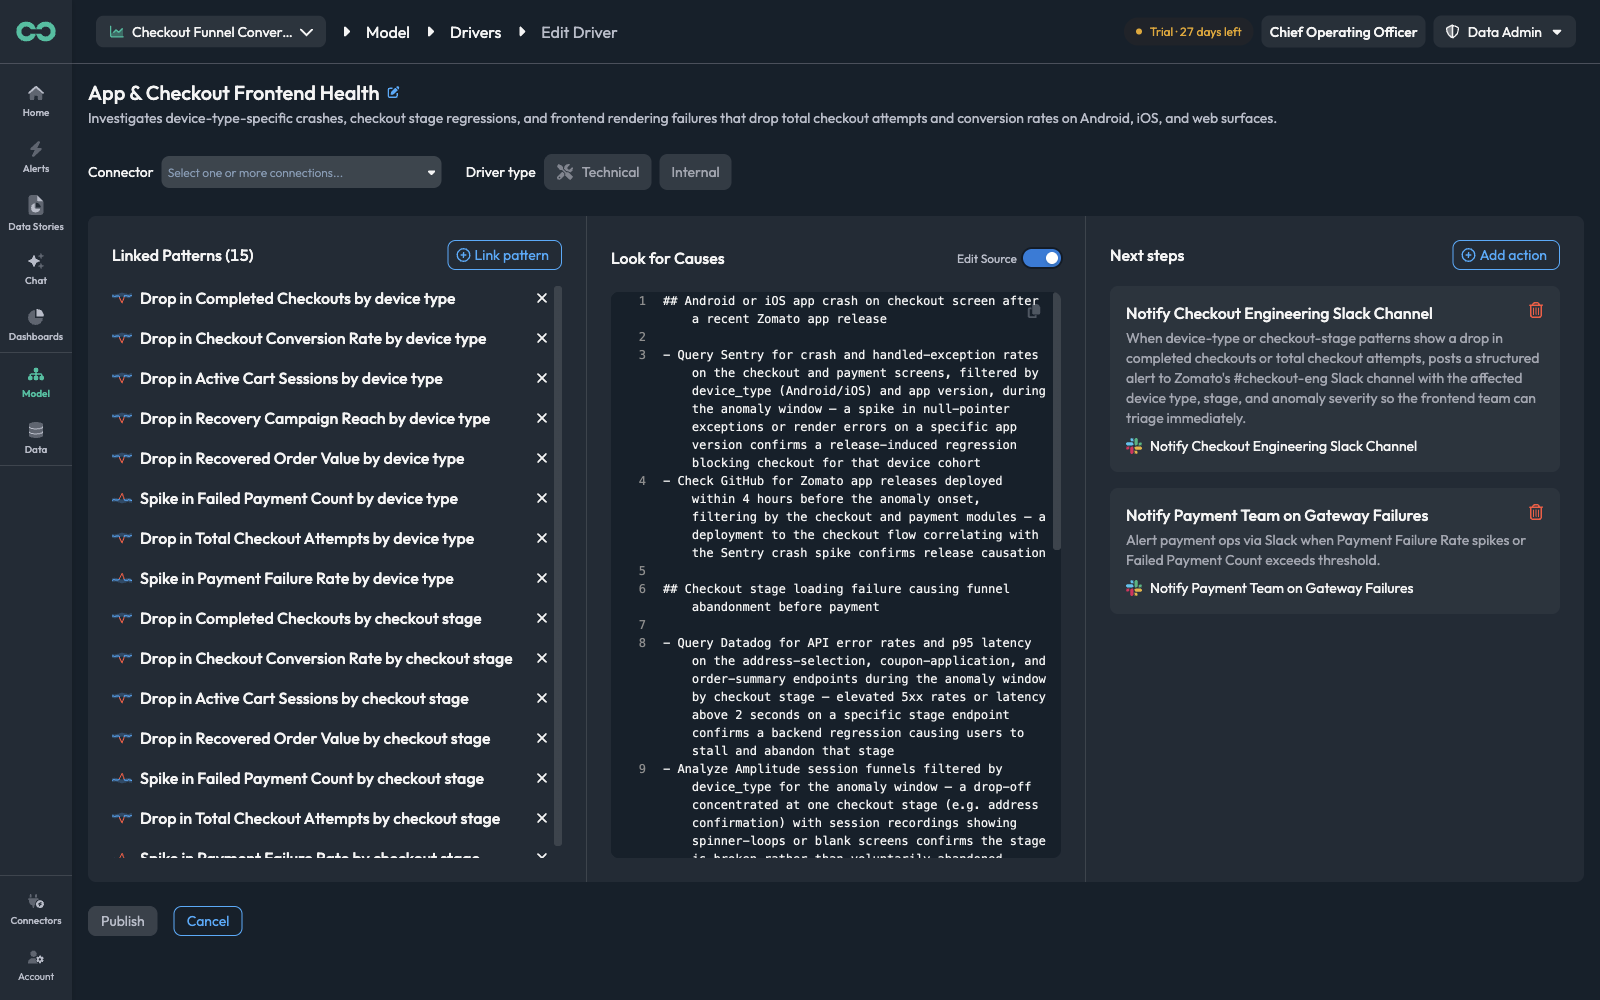
Task: Click Add action button
Action: click(1505, 255)
